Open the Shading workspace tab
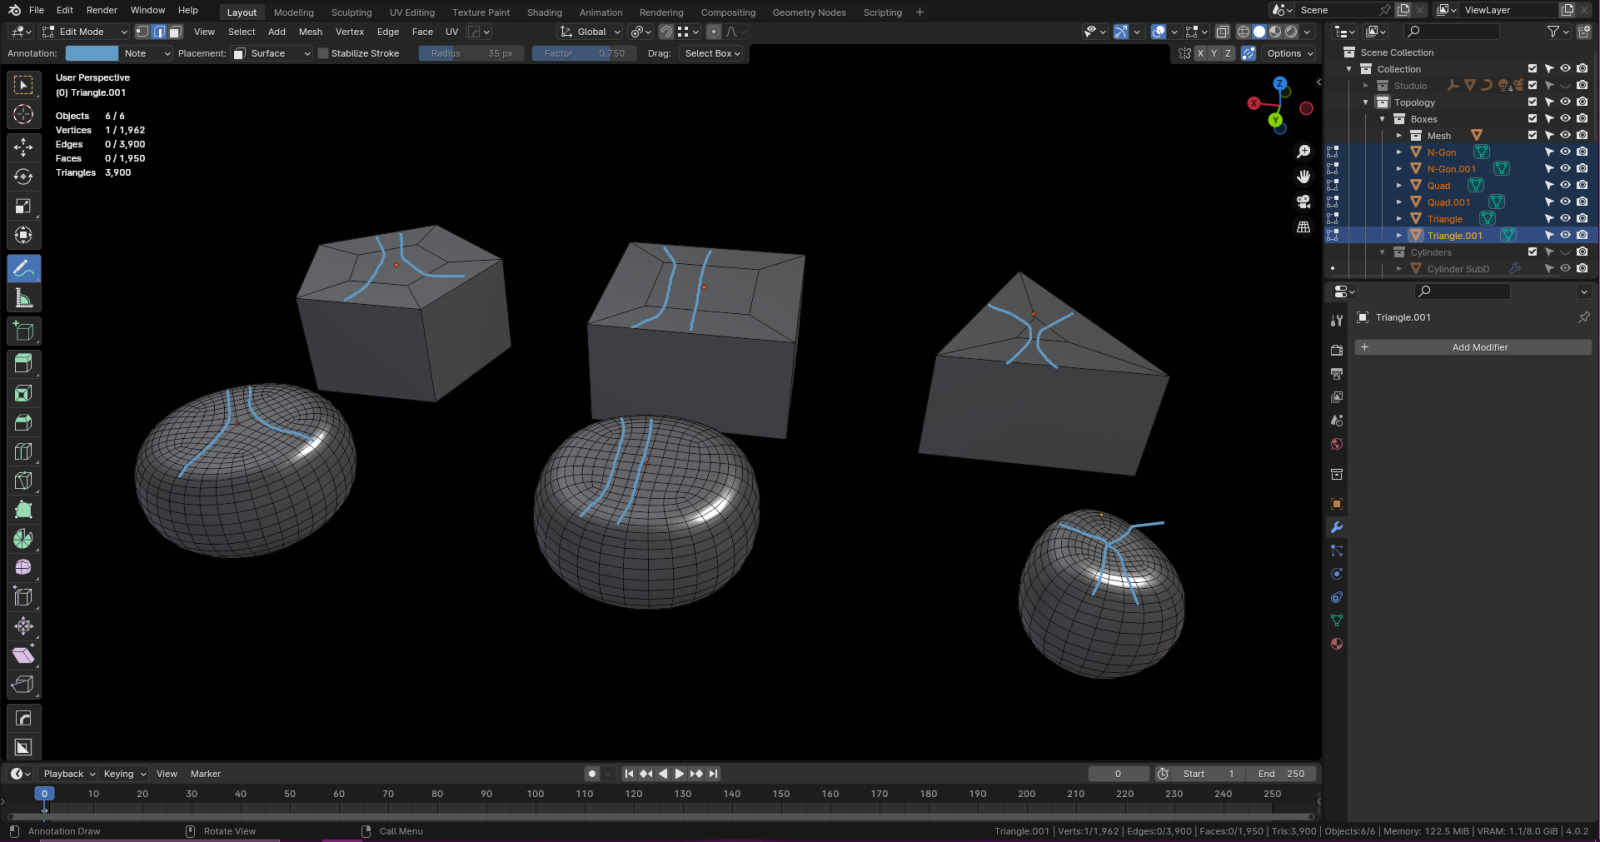Screen dimensions: 1600x842 coord(544,12)
